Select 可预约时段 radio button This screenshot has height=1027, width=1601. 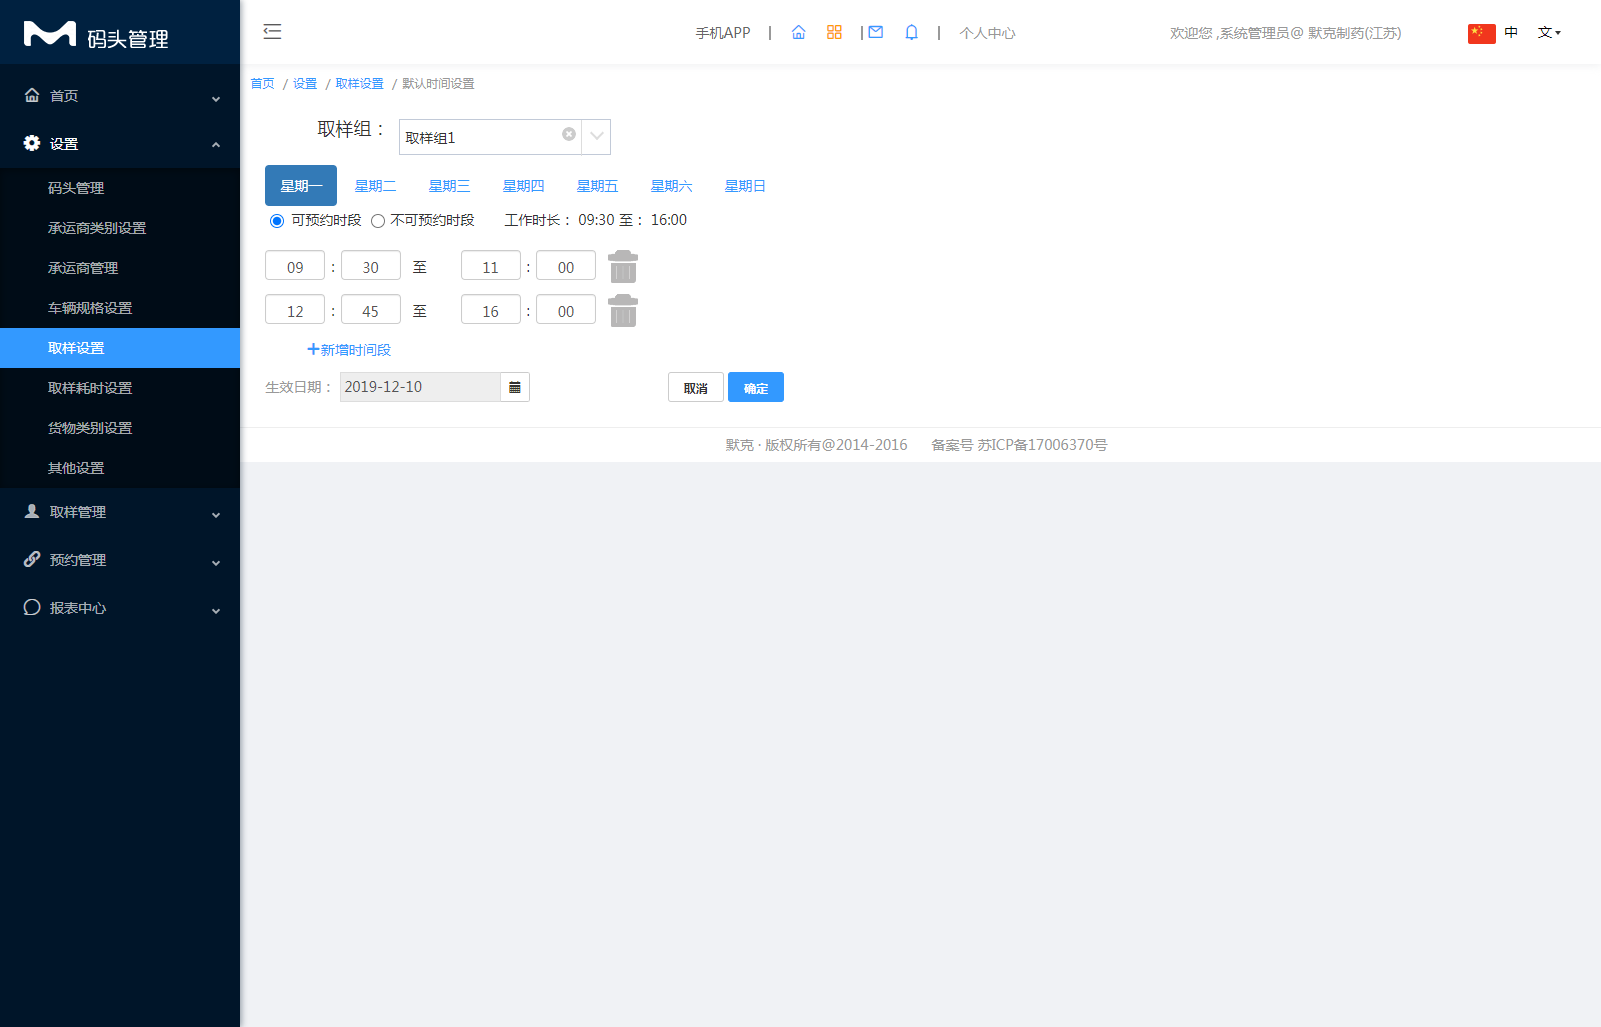pos(277,221)
